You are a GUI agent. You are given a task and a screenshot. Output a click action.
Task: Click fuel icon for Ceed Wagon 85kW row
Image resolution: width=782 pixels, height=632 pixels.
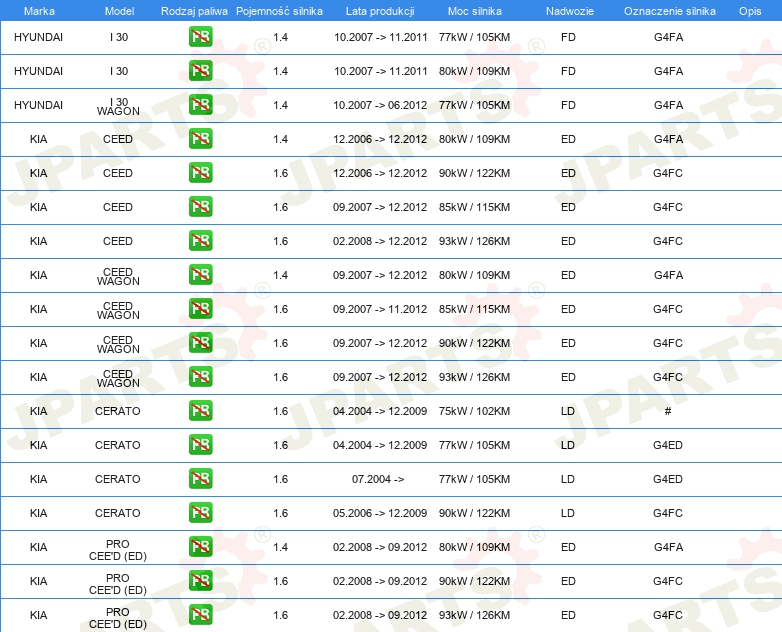(200, 309)
